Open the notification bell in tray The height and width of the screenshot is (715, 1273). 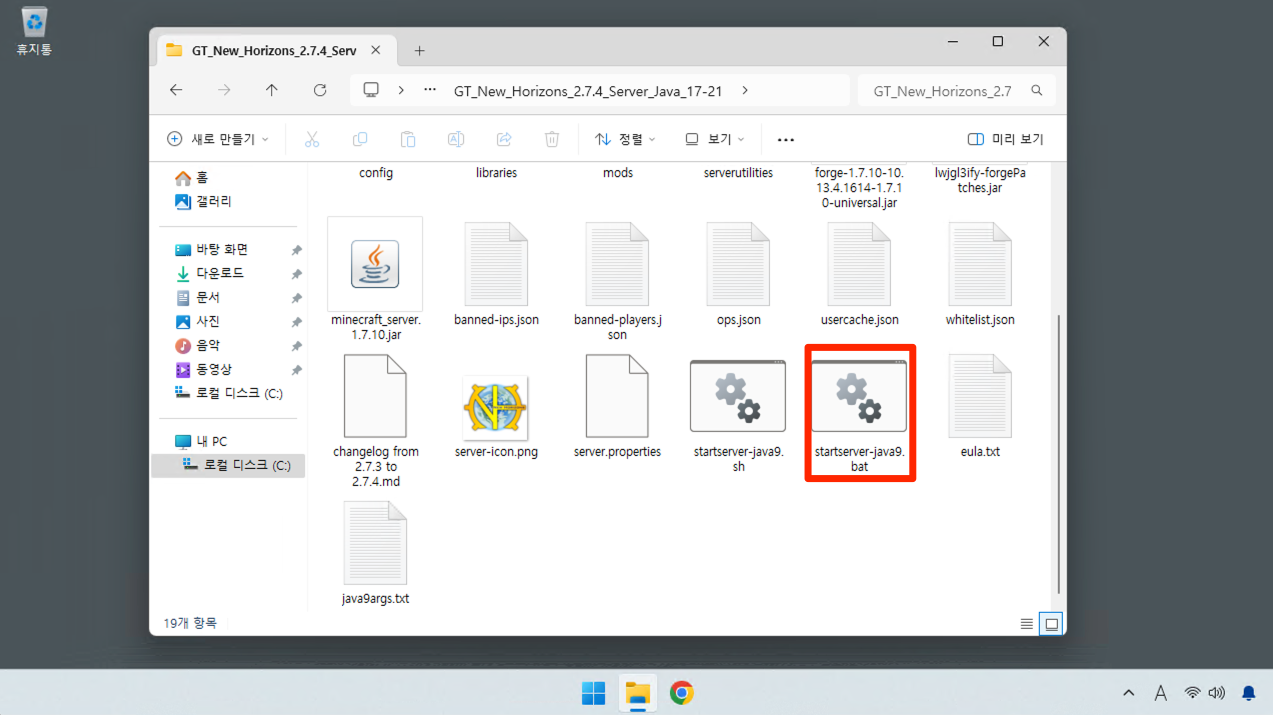1248,693
